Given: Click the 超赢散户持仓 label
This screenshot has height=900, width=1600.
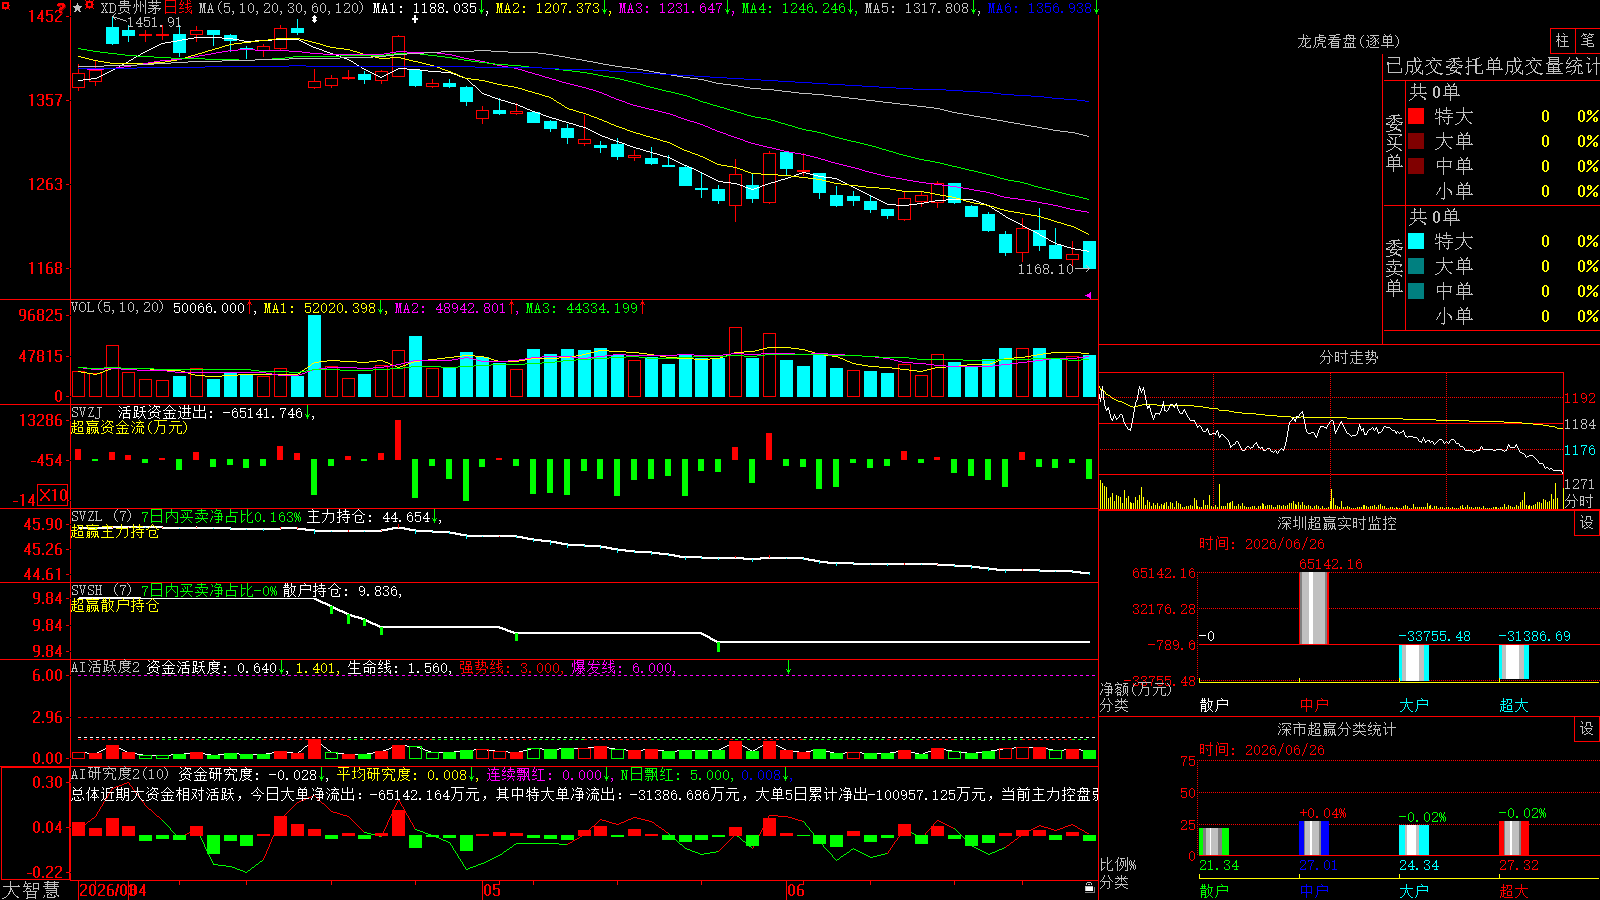Looking at the screenshot, I should [x=115, y=606].
